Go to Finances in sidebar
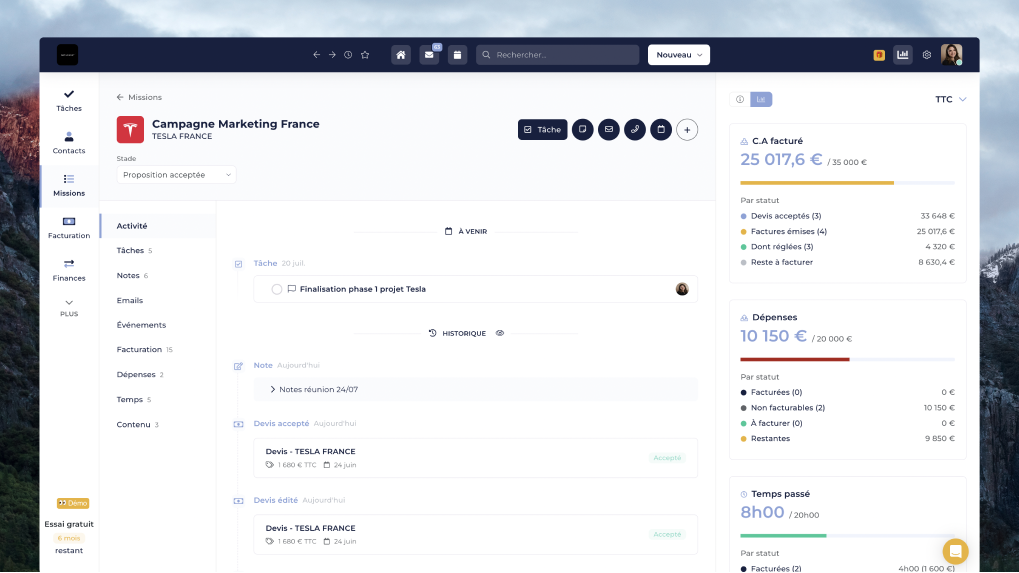 pos(69,270)
